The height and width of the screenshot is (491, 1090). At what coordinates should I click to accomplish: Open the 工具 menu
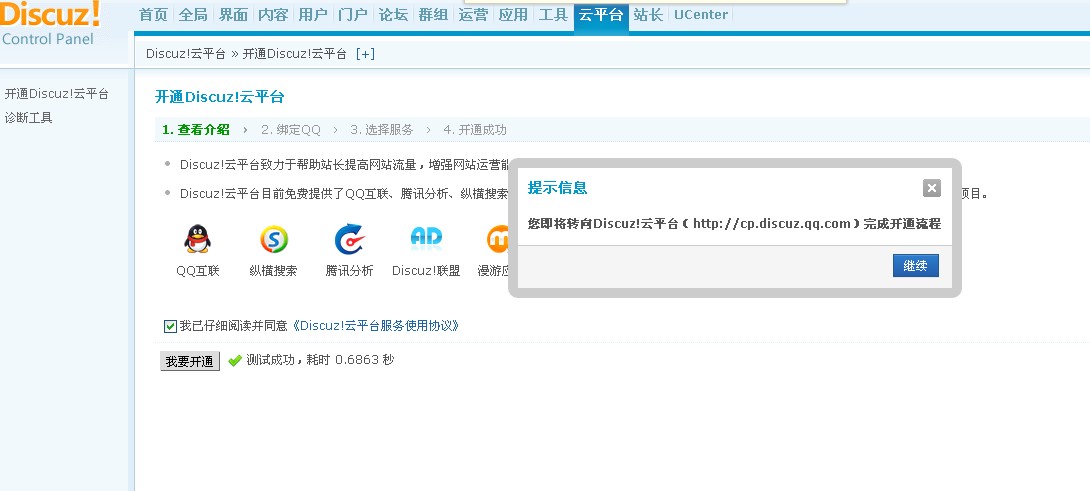click(553, 15)
